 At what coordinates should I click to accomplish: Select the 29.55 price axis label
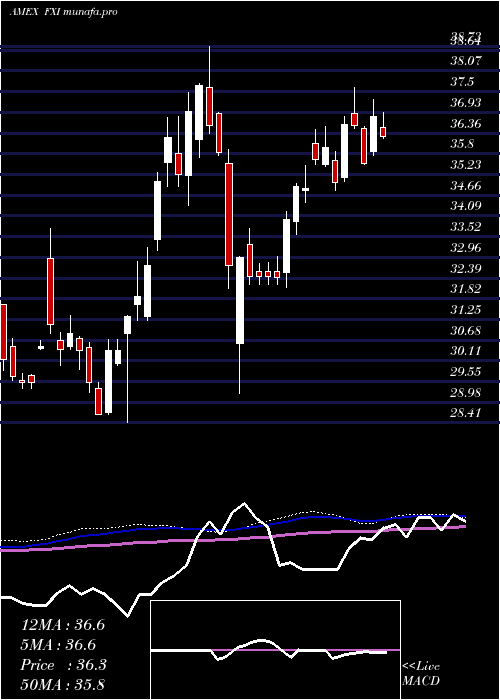[466, 372]
